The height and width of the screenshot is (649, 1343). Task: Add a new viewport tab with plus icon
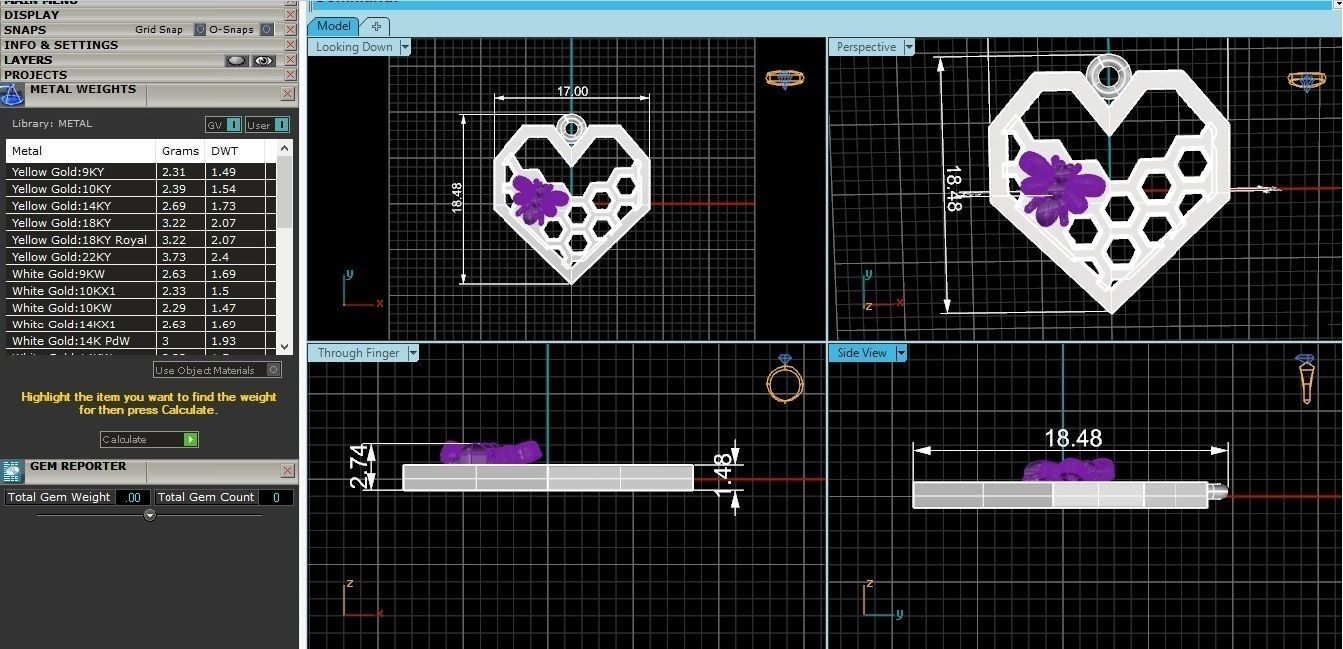click(376, 26)
